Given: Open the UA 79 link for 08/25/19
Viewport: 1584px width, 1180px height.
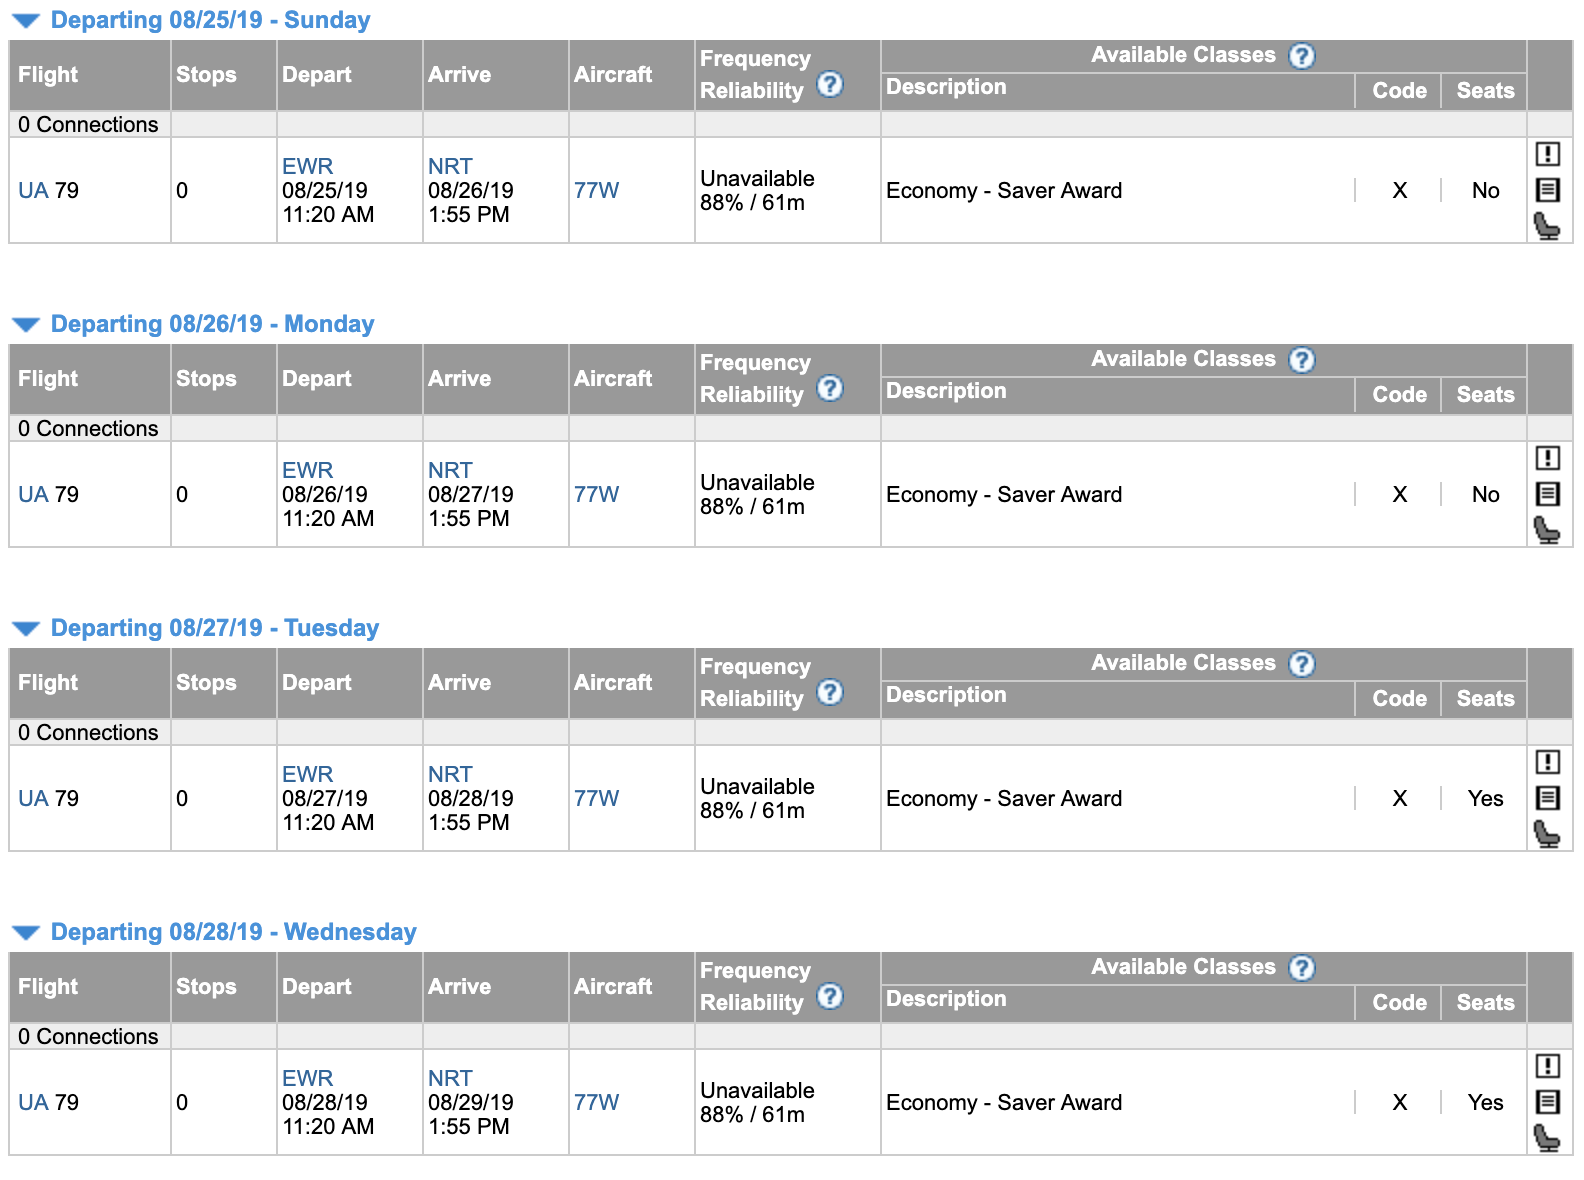Looking at the screenshot, I should pos(33,191).
